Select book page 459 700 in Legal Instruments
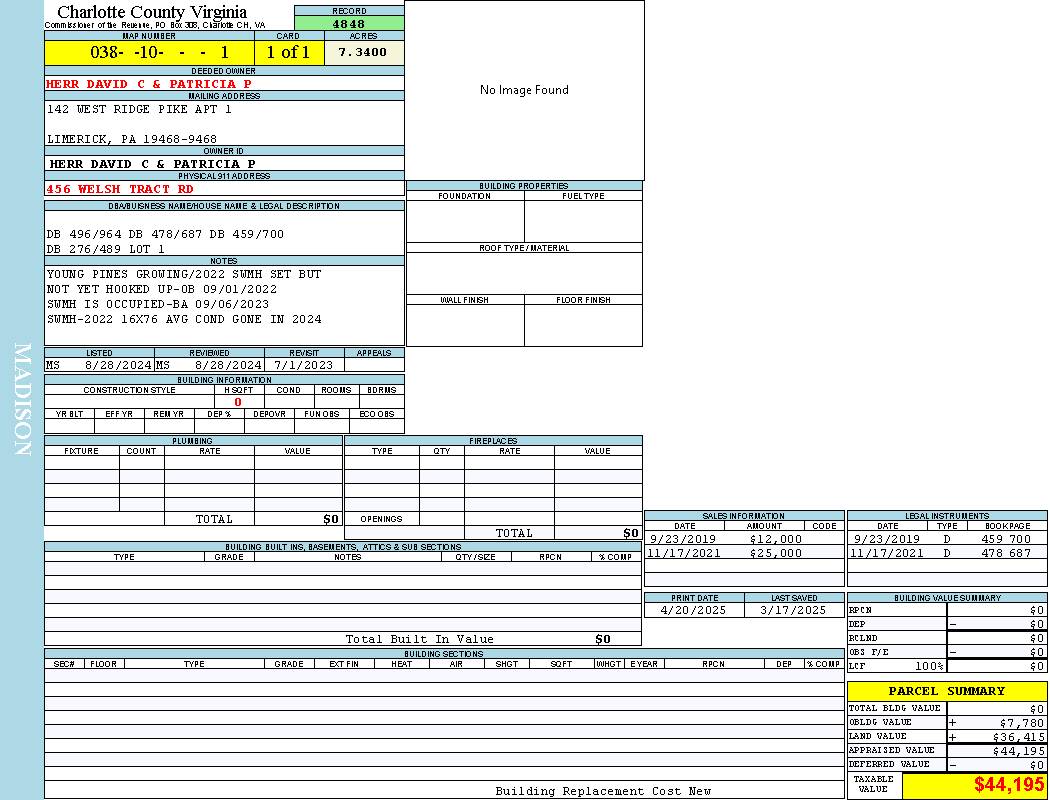Image resolution: width=1050 pixels, height=800 pixels. [1005, 539]
